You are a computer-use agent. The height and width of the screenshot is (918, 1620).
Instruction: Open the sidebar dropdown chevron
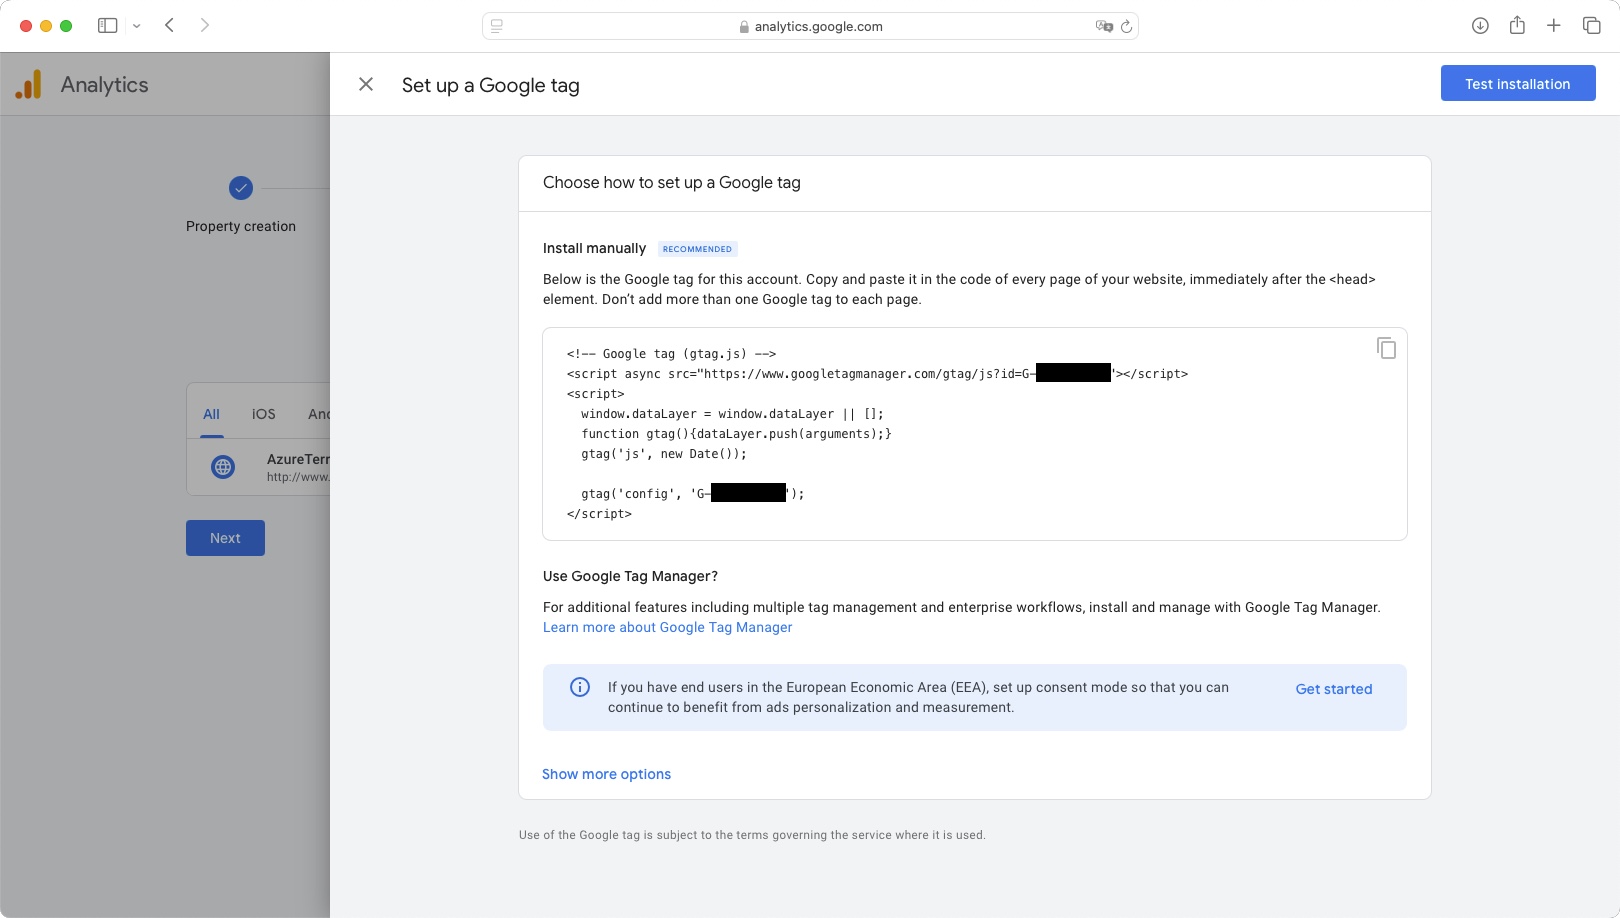137,26
